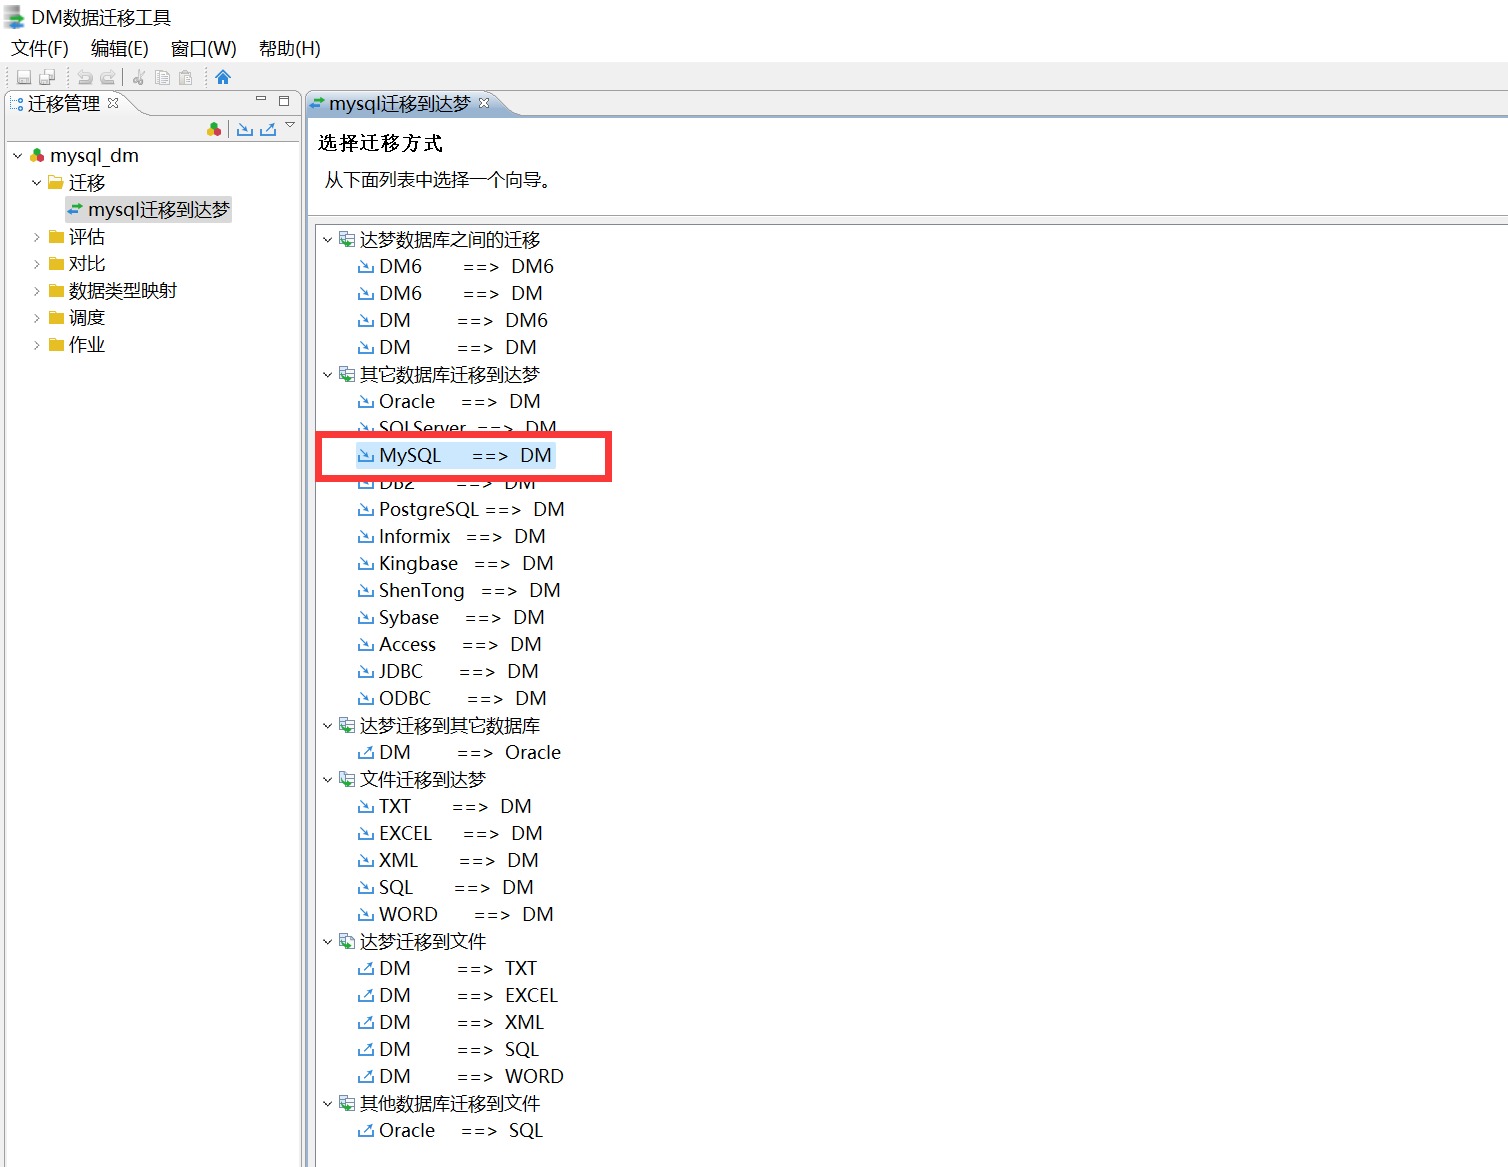Click the icon beside Kingbase ==> DM
This screenshot has width=1508, height=1167.
366,564
